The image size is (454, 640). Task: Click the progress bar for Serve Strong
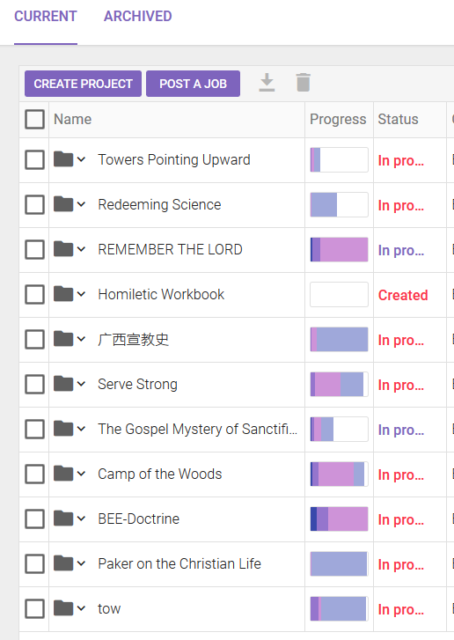click(339, 384)
